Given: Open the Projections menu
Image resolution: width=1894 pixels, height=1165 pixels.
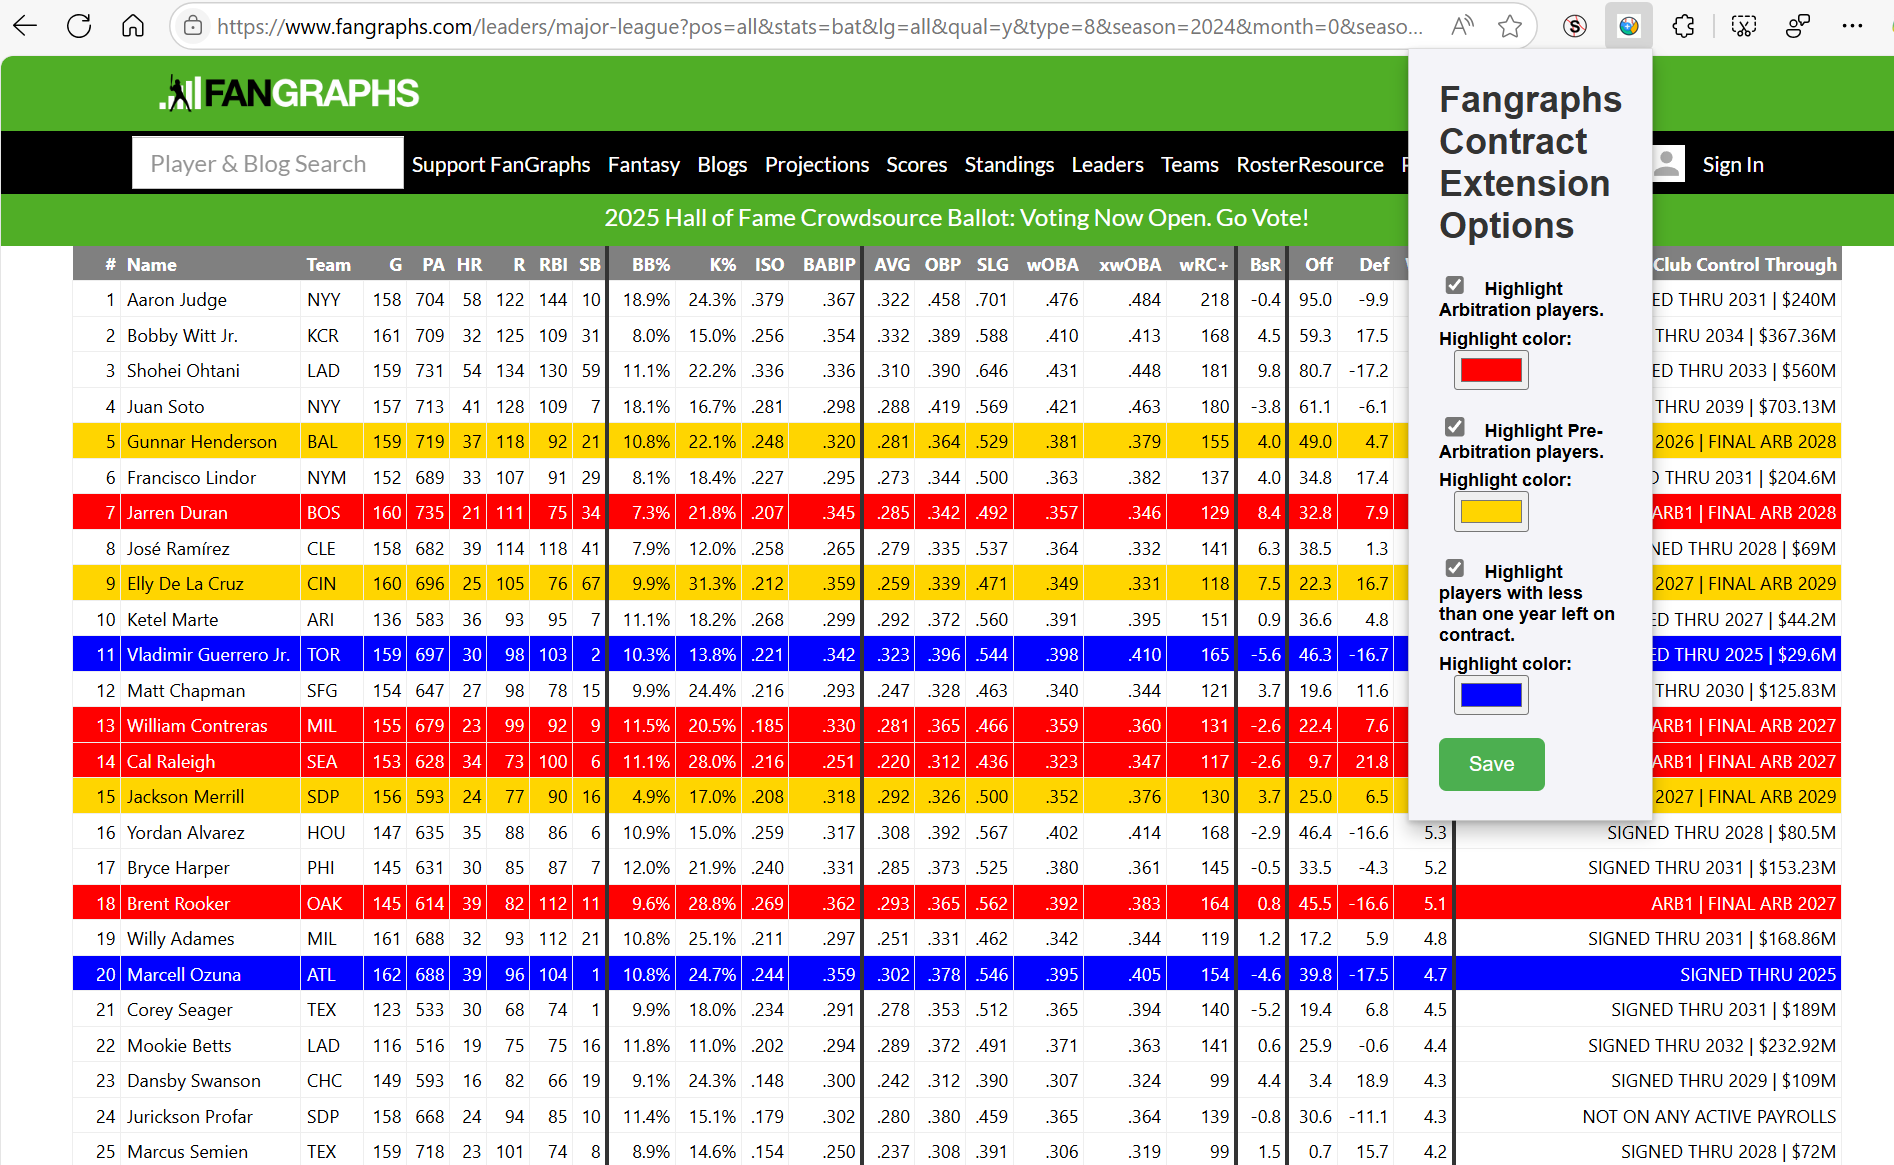Looking at the screenshot, I should 817,164.
